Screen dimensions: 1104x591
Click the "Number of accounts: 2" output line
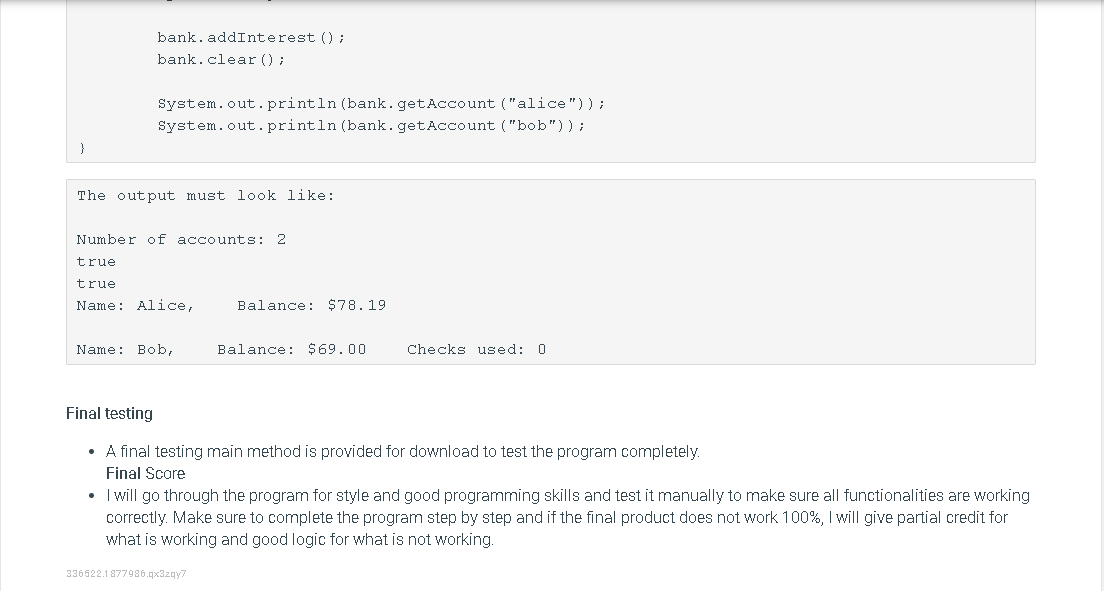point(181,239)
